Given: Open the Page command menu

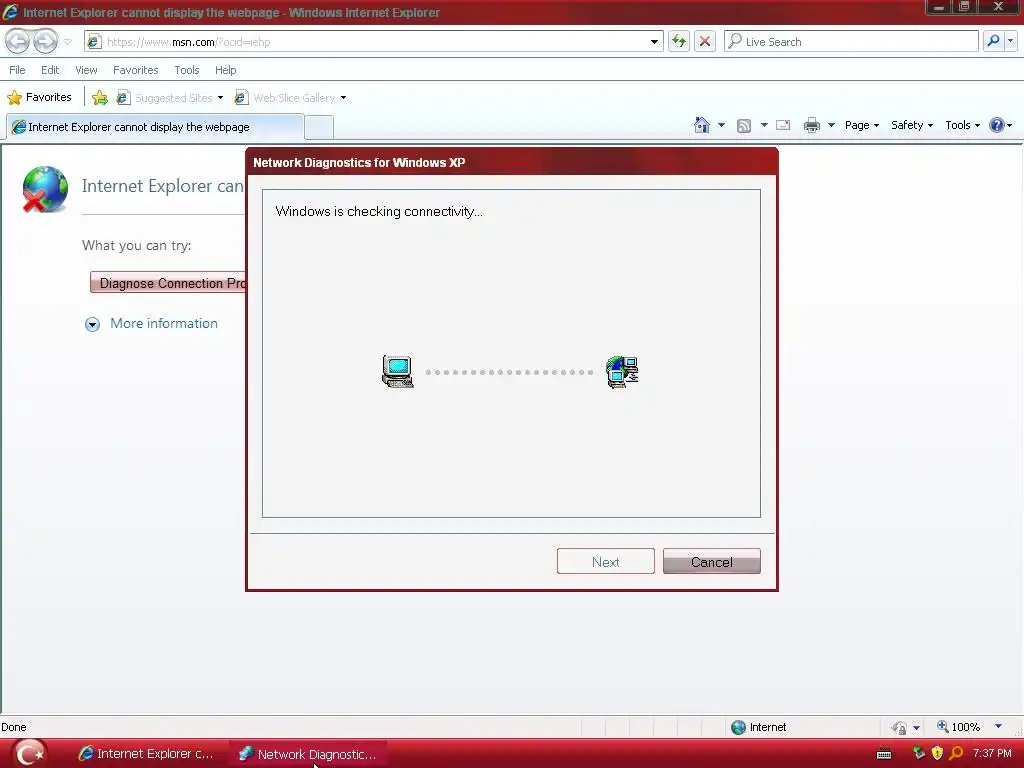Looking at the screenshot, I should tap(861, 125).
